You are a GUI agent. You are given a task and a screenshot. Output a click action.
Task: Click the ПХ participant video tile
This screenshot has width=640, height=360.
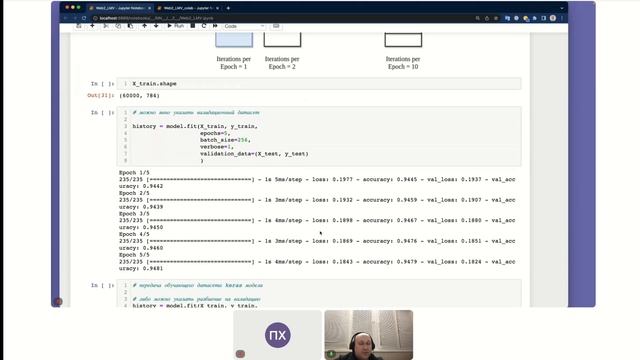click(278, 335)
